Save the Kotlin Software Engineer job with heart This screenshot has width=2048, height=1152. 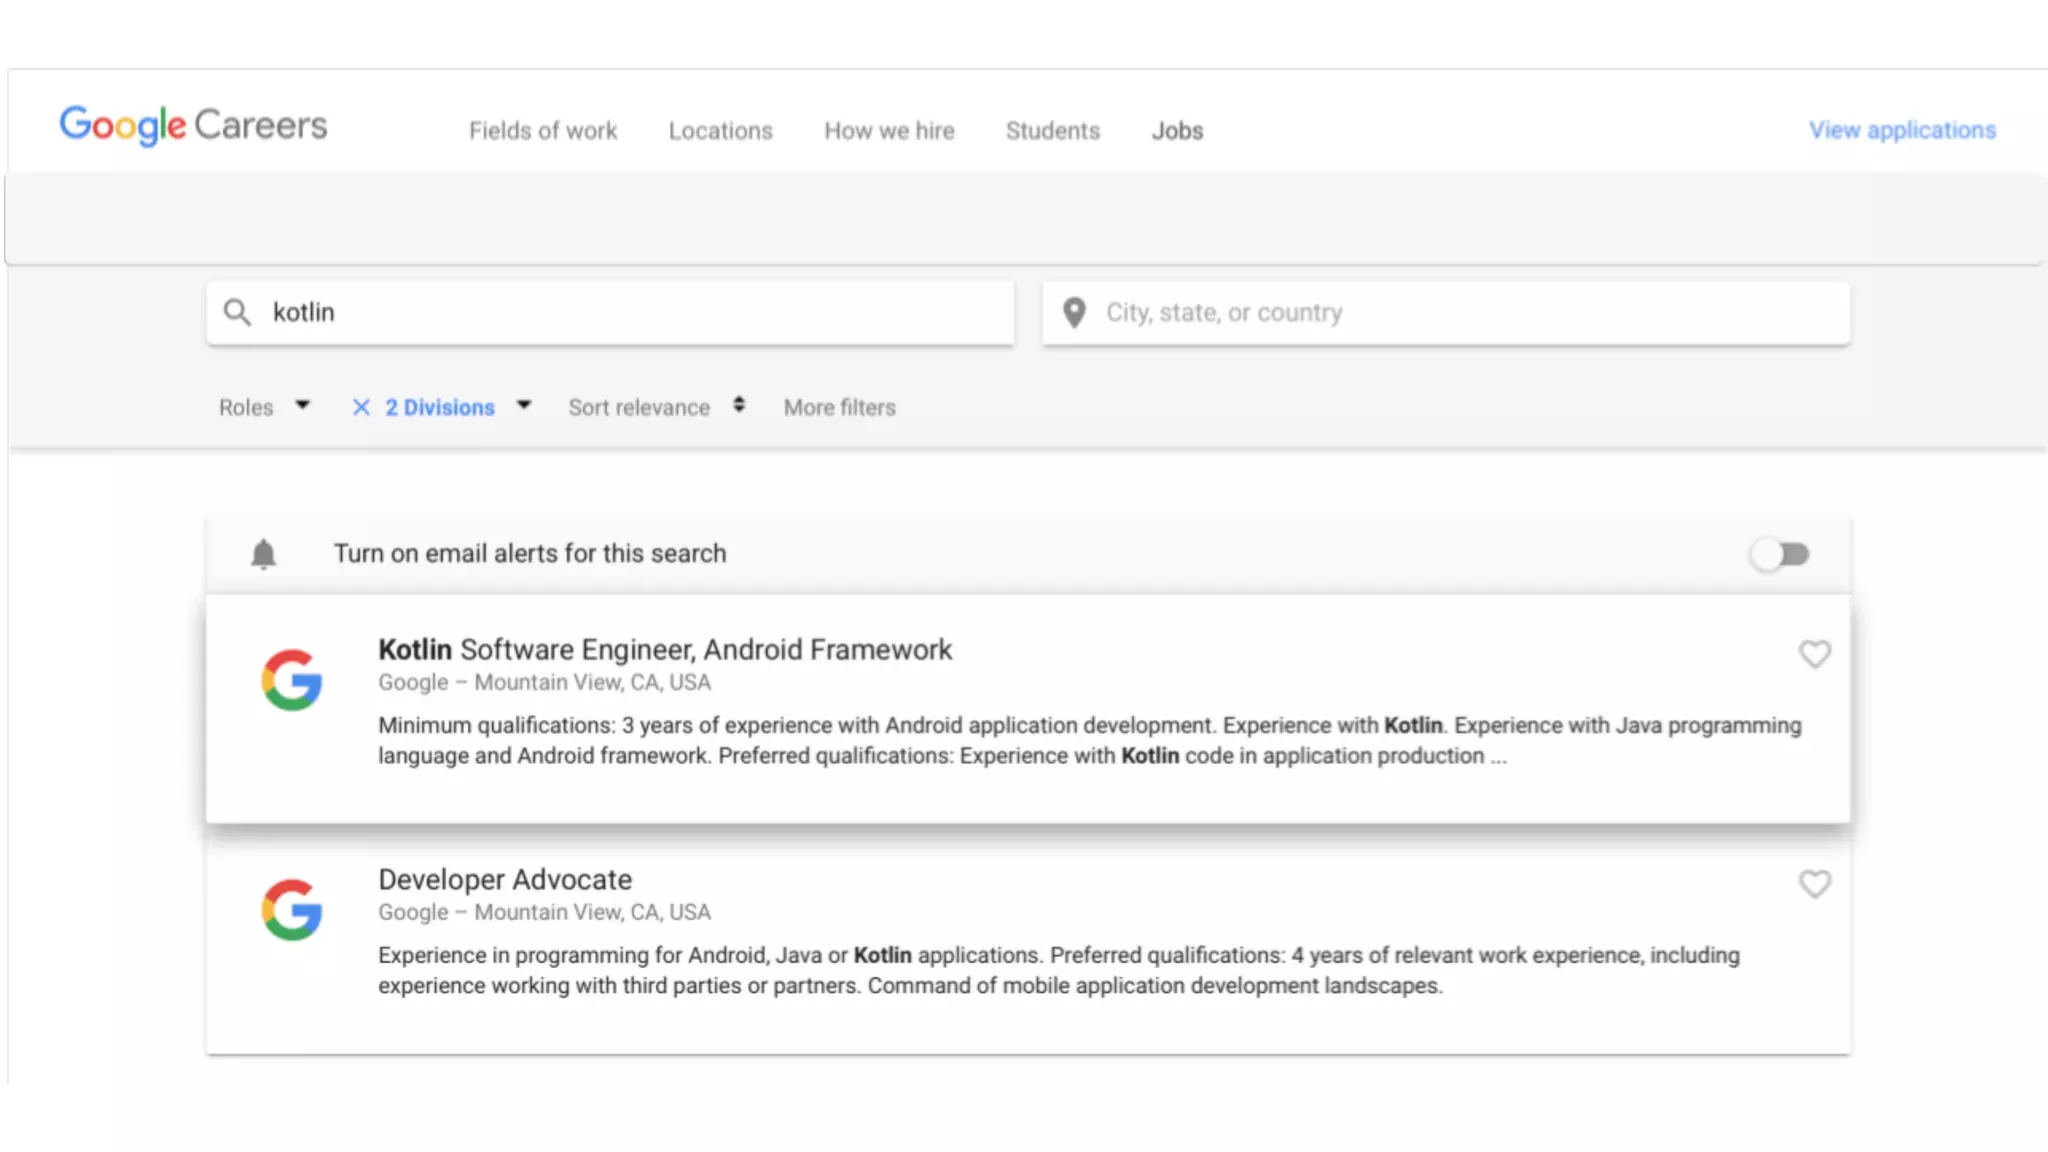click(1814, 654)
